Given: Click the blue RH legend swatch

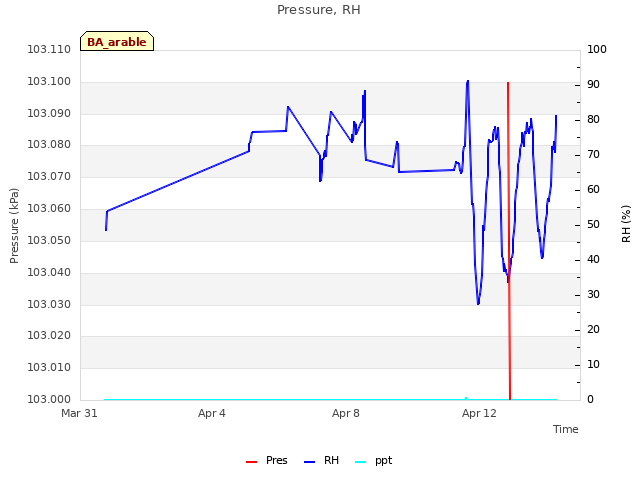Looking at the screenshot, I should click(x=310, y=462).
